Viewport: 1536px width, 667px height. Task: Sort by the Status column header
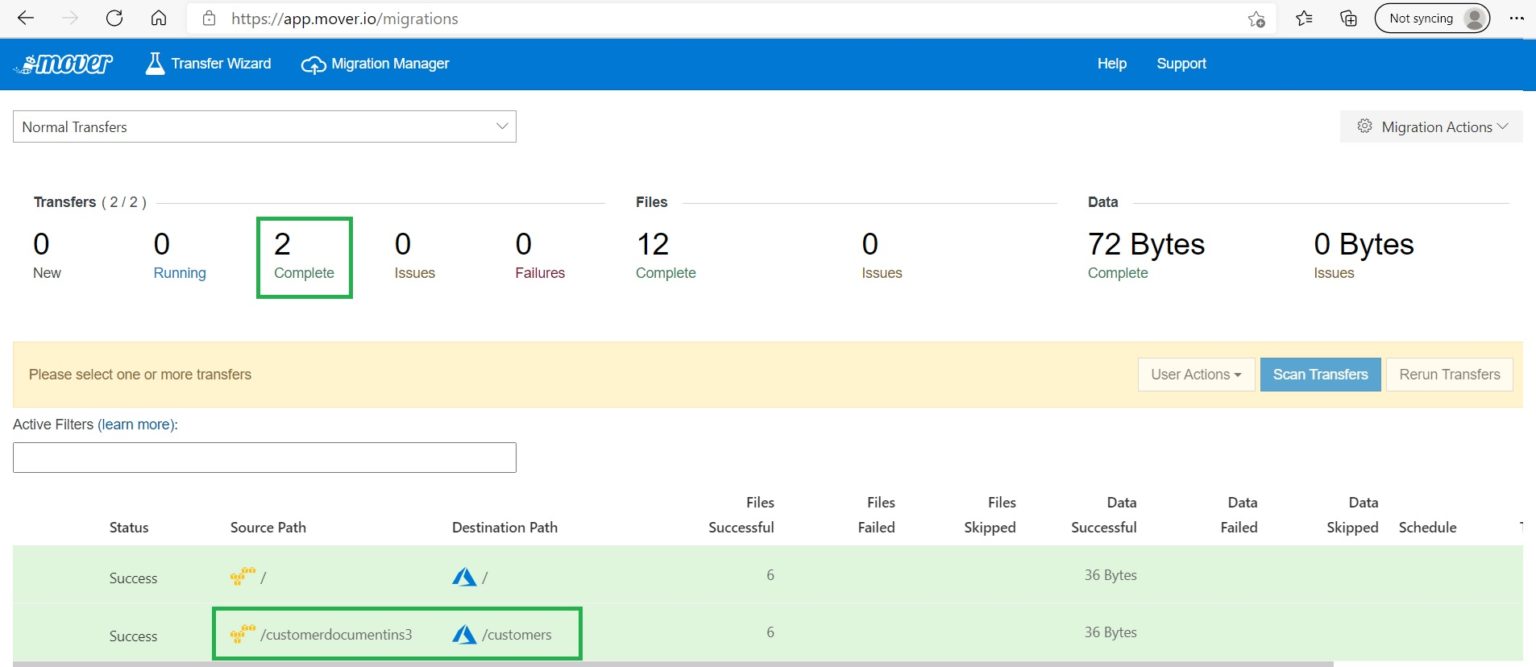pyautogui.click(x=129, y=527)
